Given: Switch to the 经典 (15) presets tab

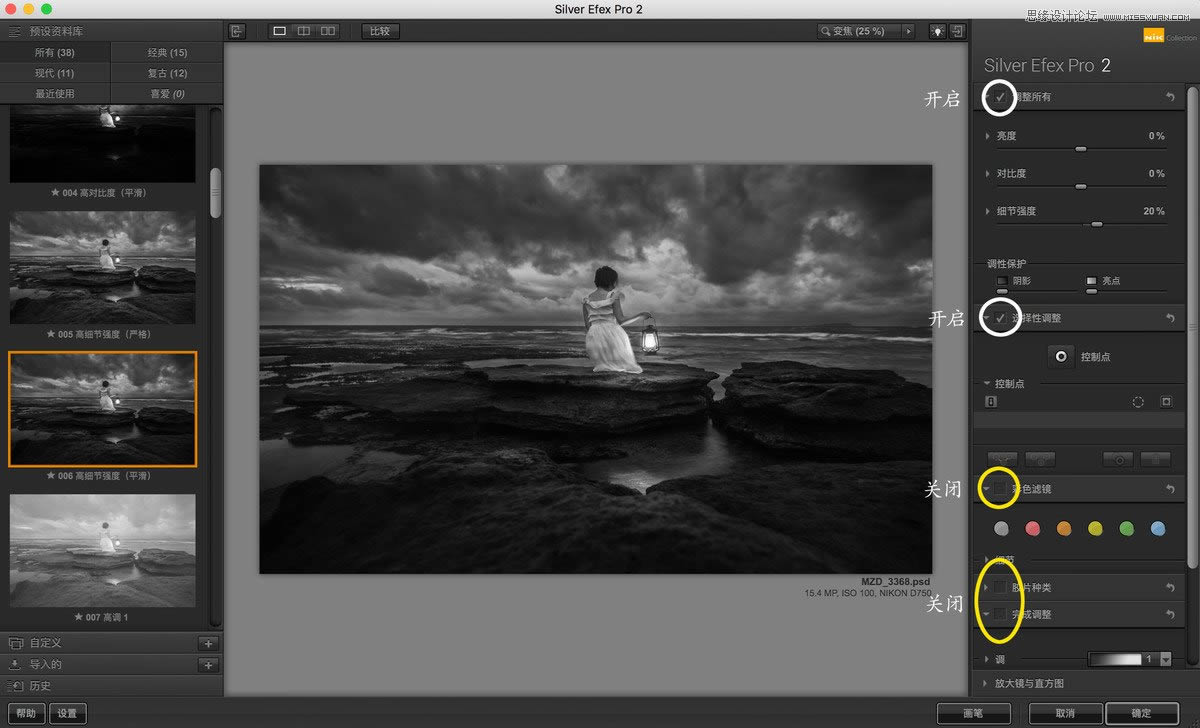Looking at the screenshot, I should [x=166, y=52].
